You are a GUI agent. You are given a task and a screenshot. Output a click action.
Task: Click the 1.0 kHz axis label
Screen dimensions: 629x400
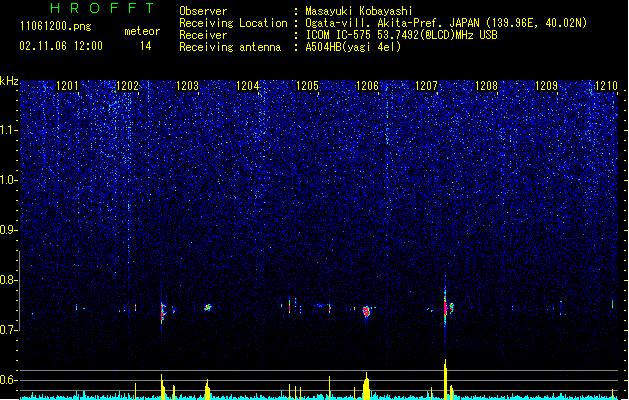pos(8,180)
